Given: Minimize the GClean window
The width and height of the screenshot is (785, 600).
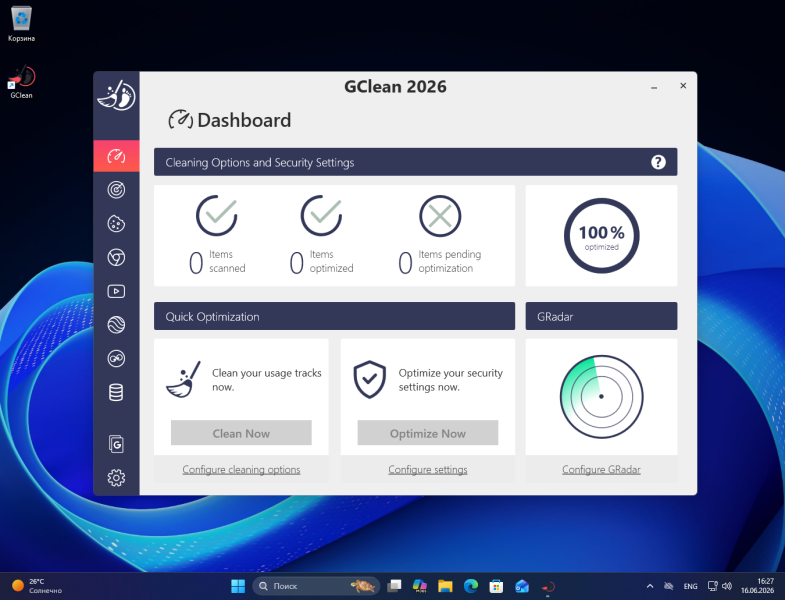Looking at the screenshot, I should coord(653,87).
